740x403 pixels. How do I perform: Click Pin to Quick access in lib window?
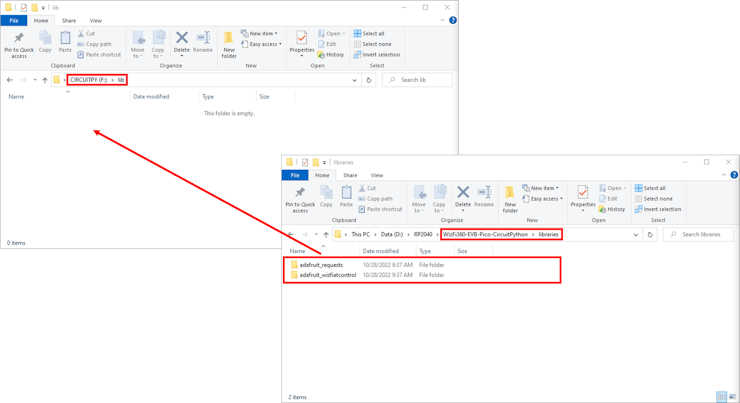click(x=19, y=45)
